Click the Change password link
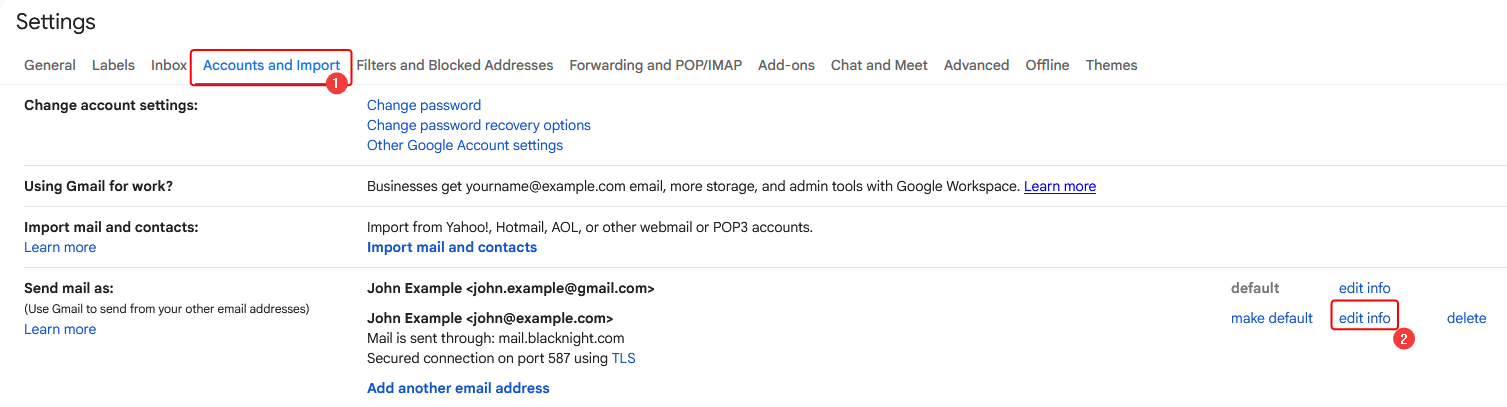The image size is (1507, 407). (424, 105)
